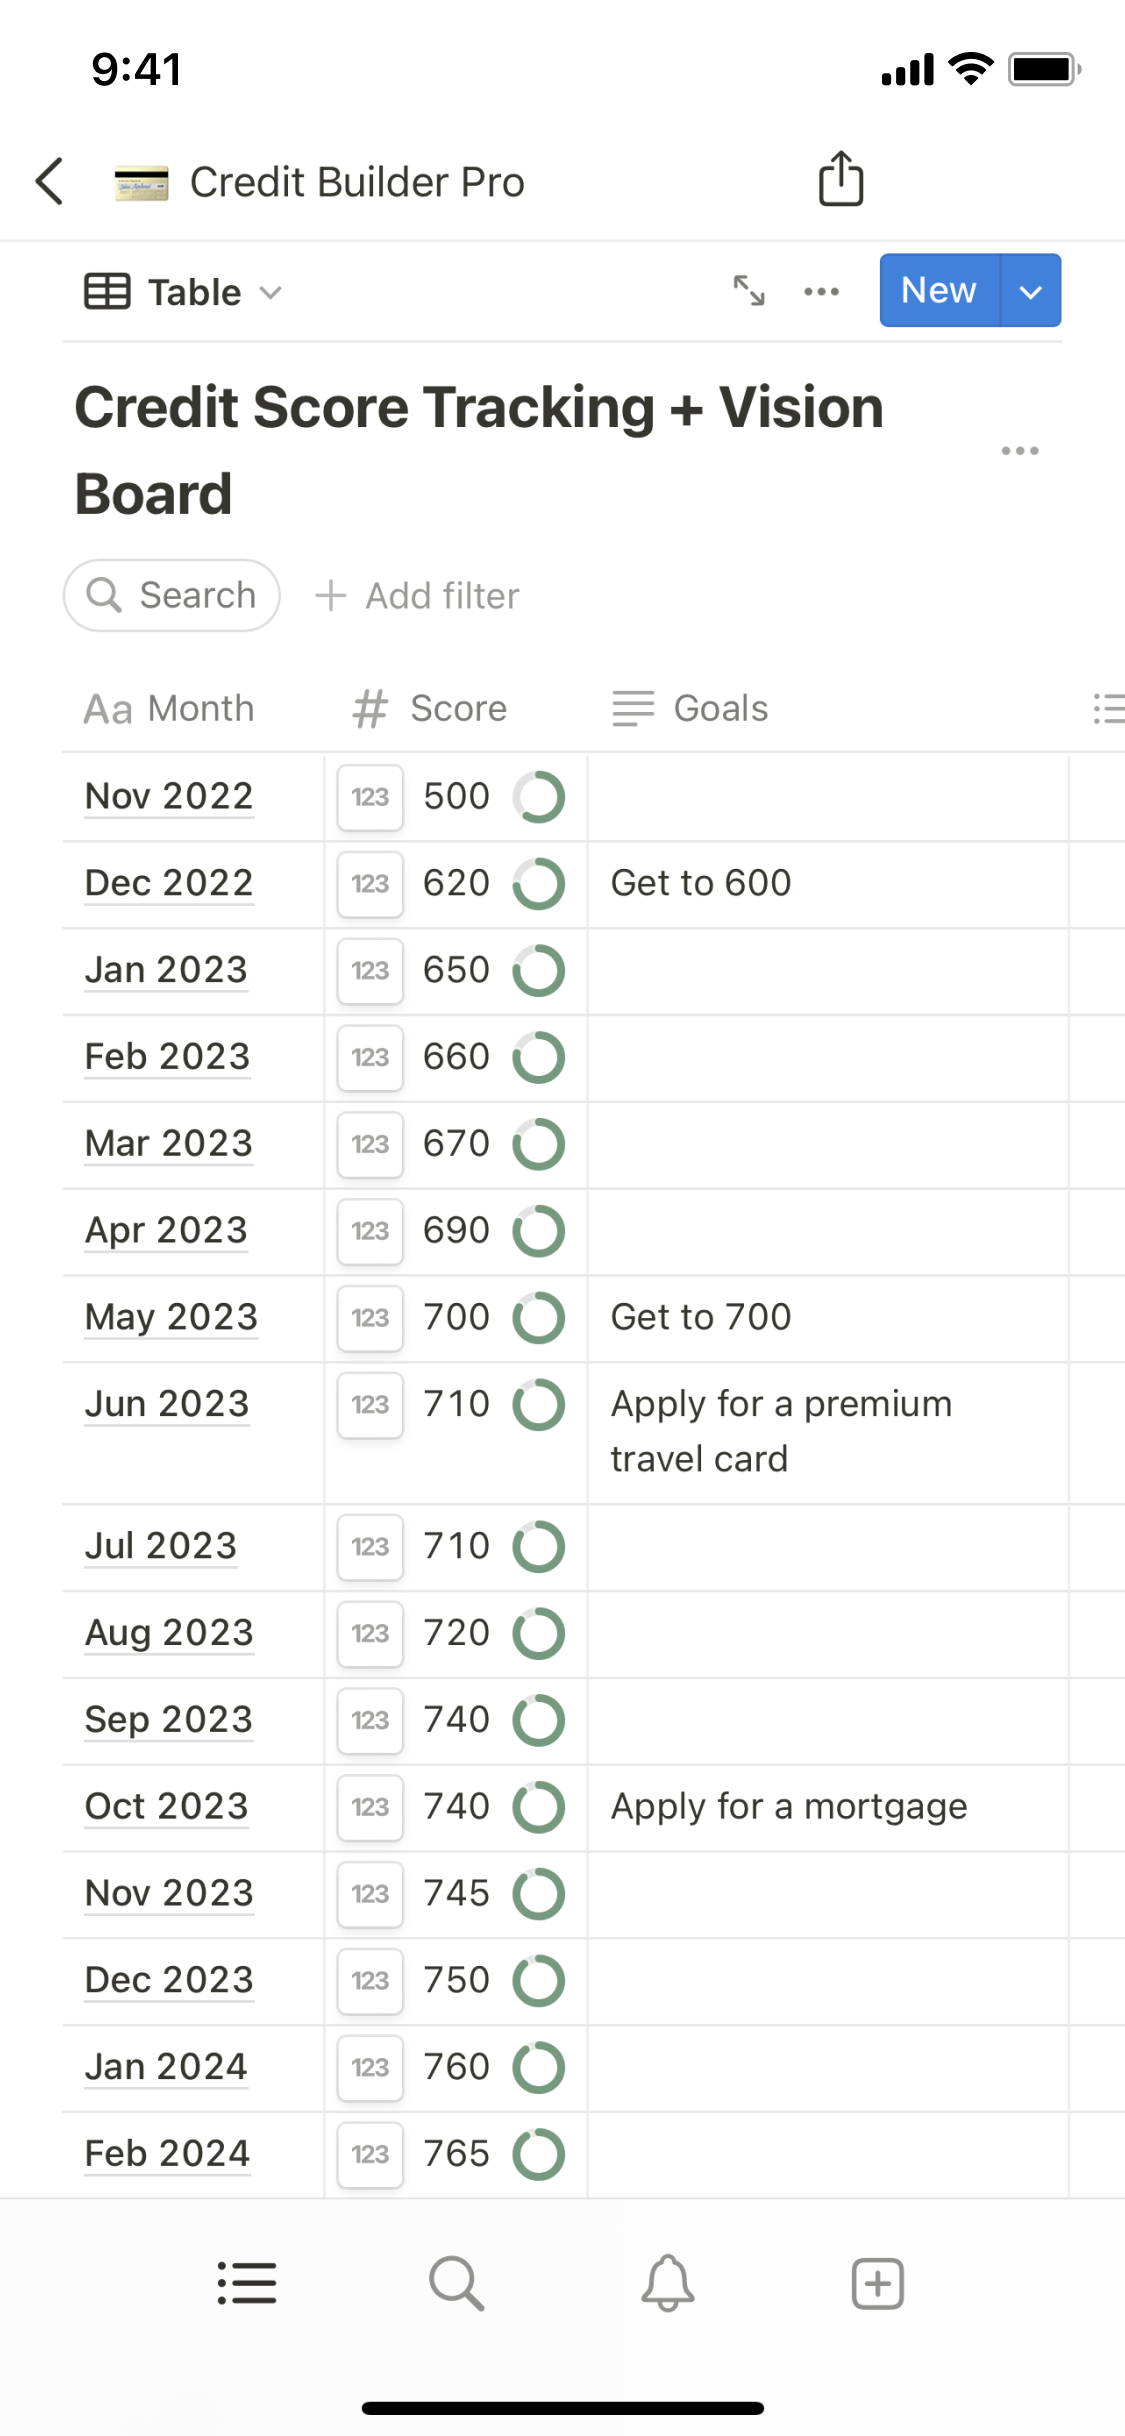Click Add filter
The width and height of the screenshot is (1125, 2436).
418,596
